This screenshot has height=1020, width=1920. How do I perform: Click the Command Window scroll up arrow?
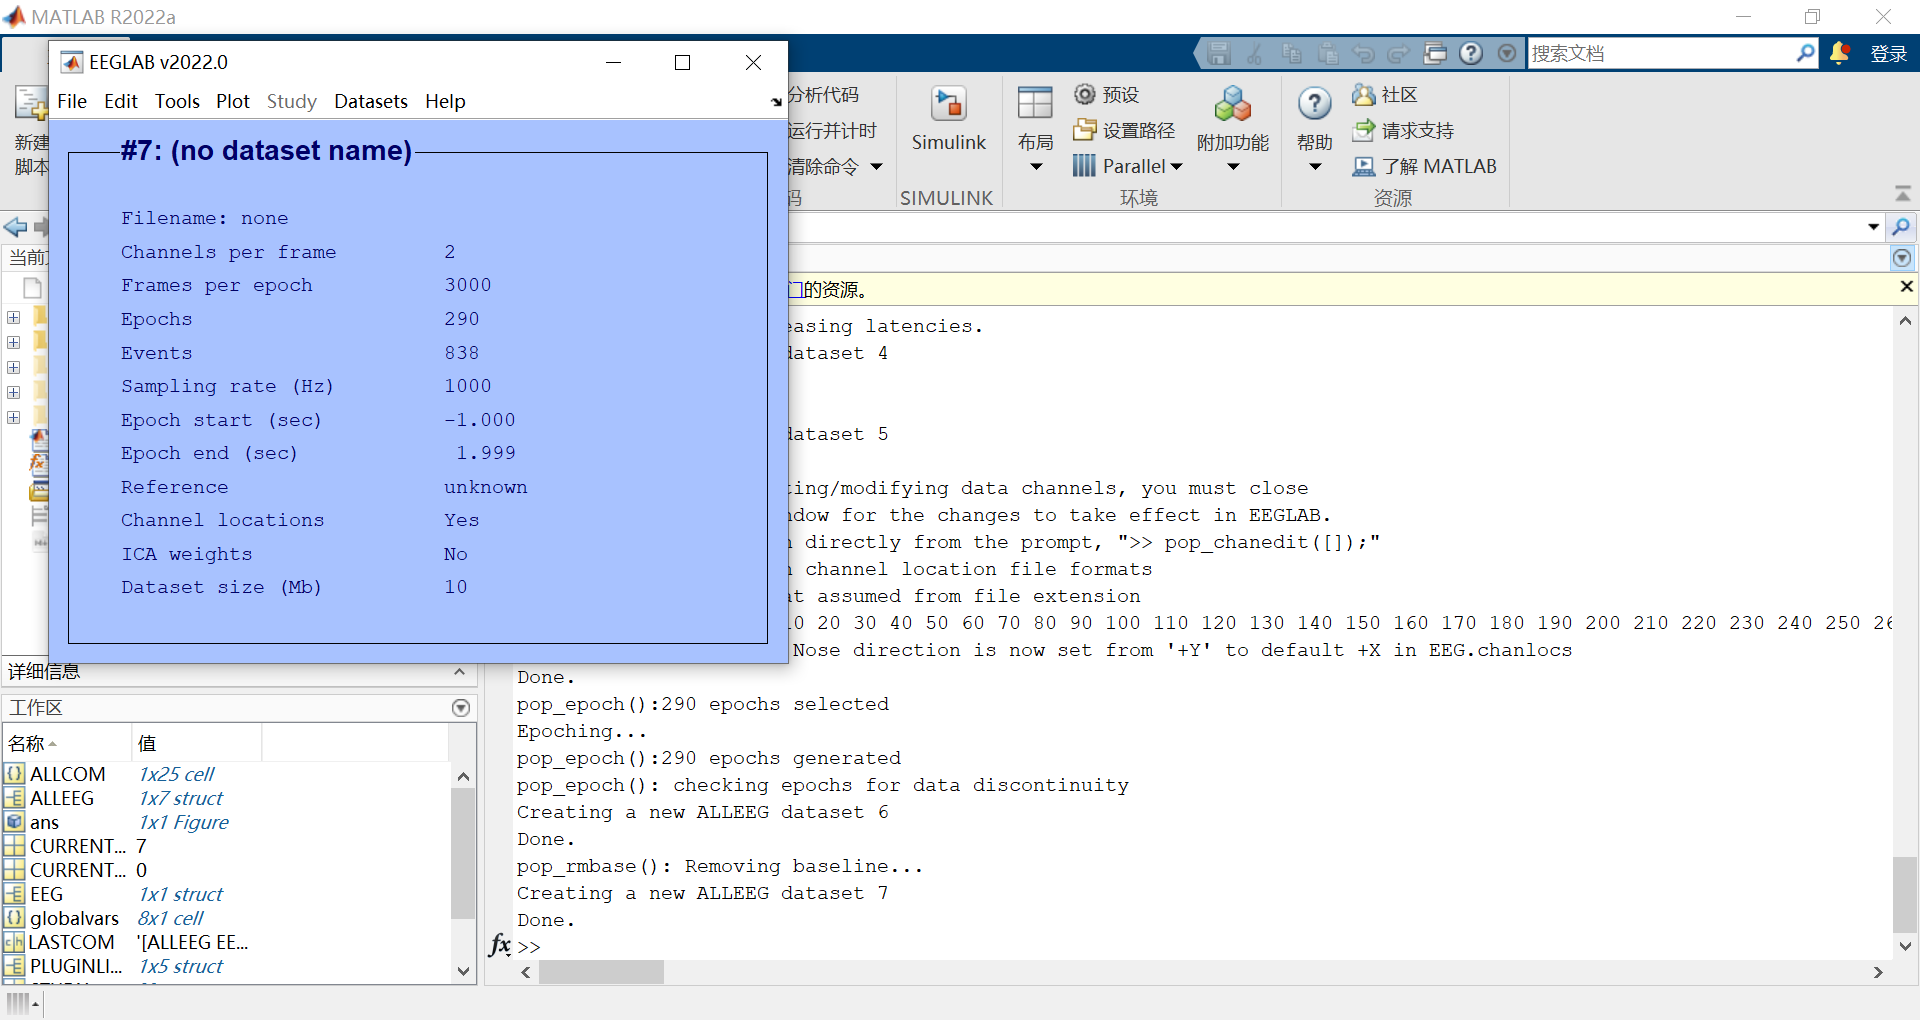click(x=1905, y=321)
